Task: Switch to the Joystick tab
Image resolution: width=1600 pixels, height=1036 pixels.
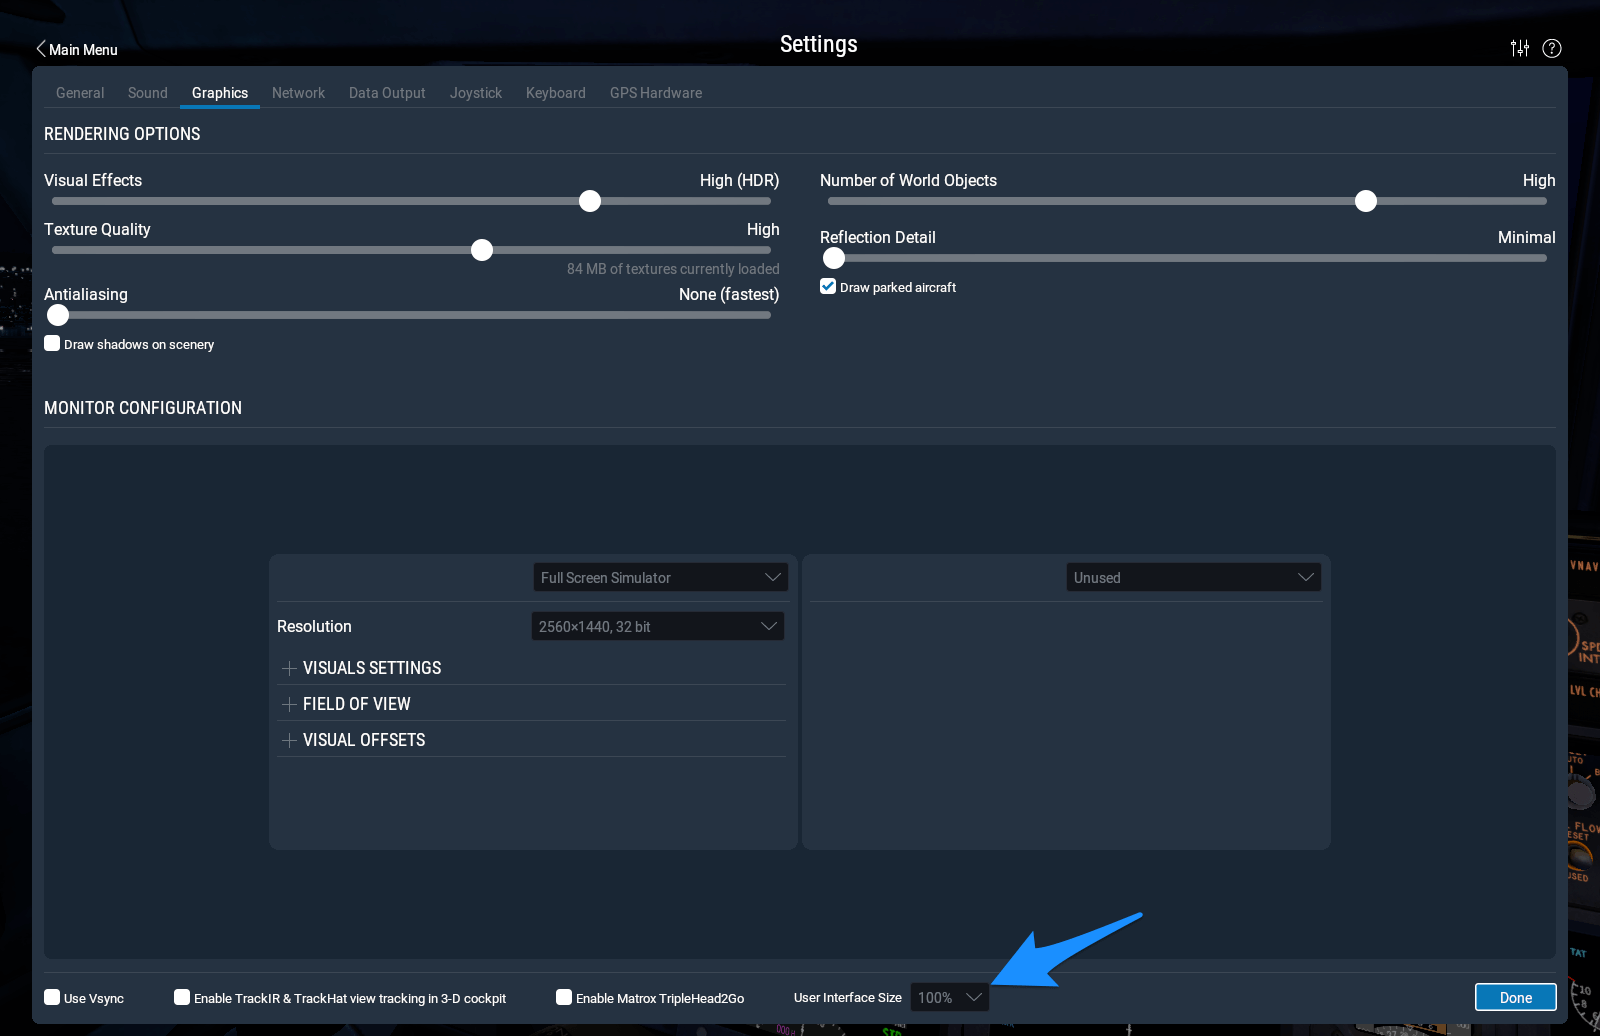Action: click(x=475, y=92)
